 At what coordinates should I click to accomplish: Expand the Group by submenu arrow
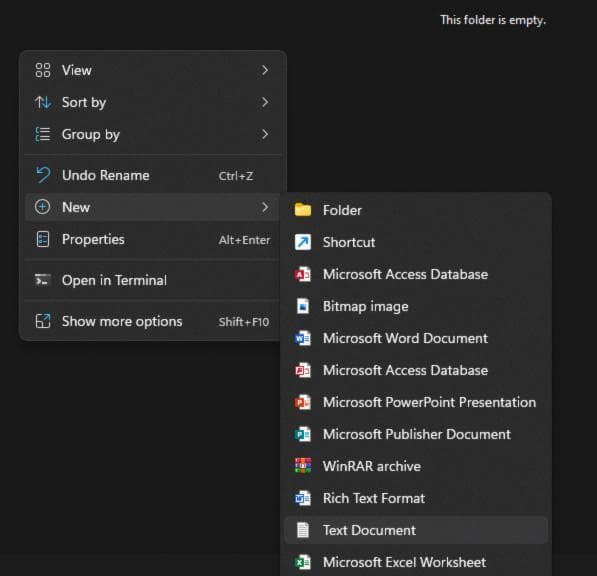point(265,134)
